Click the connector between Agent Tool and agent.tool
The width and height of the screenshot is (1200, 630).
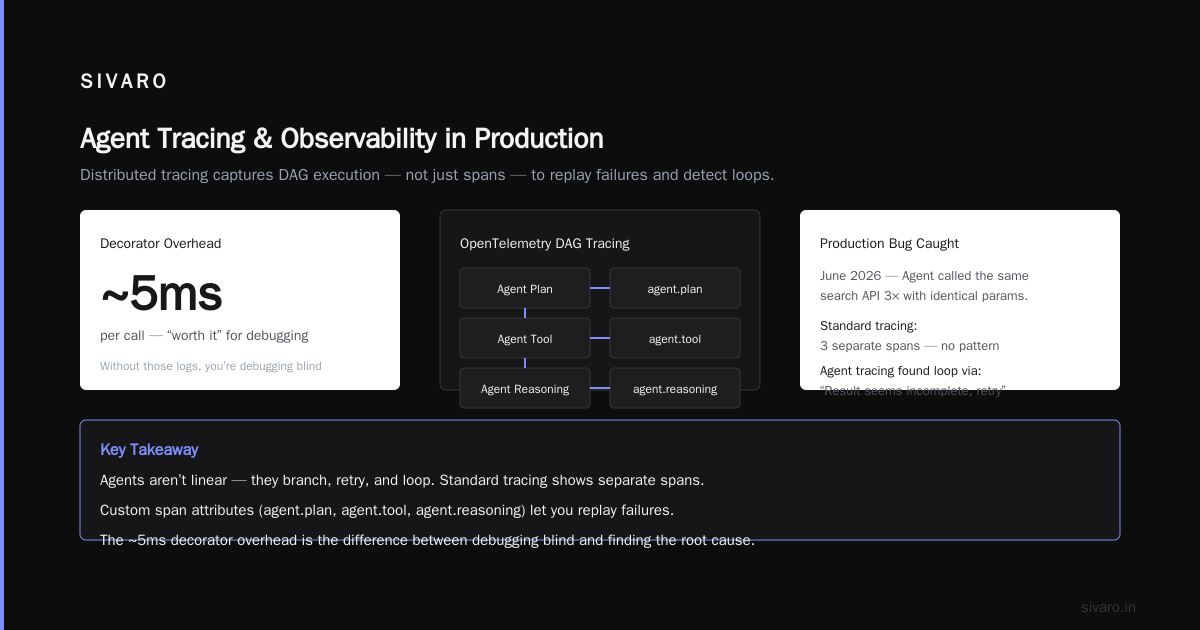(x=600, y=338)
